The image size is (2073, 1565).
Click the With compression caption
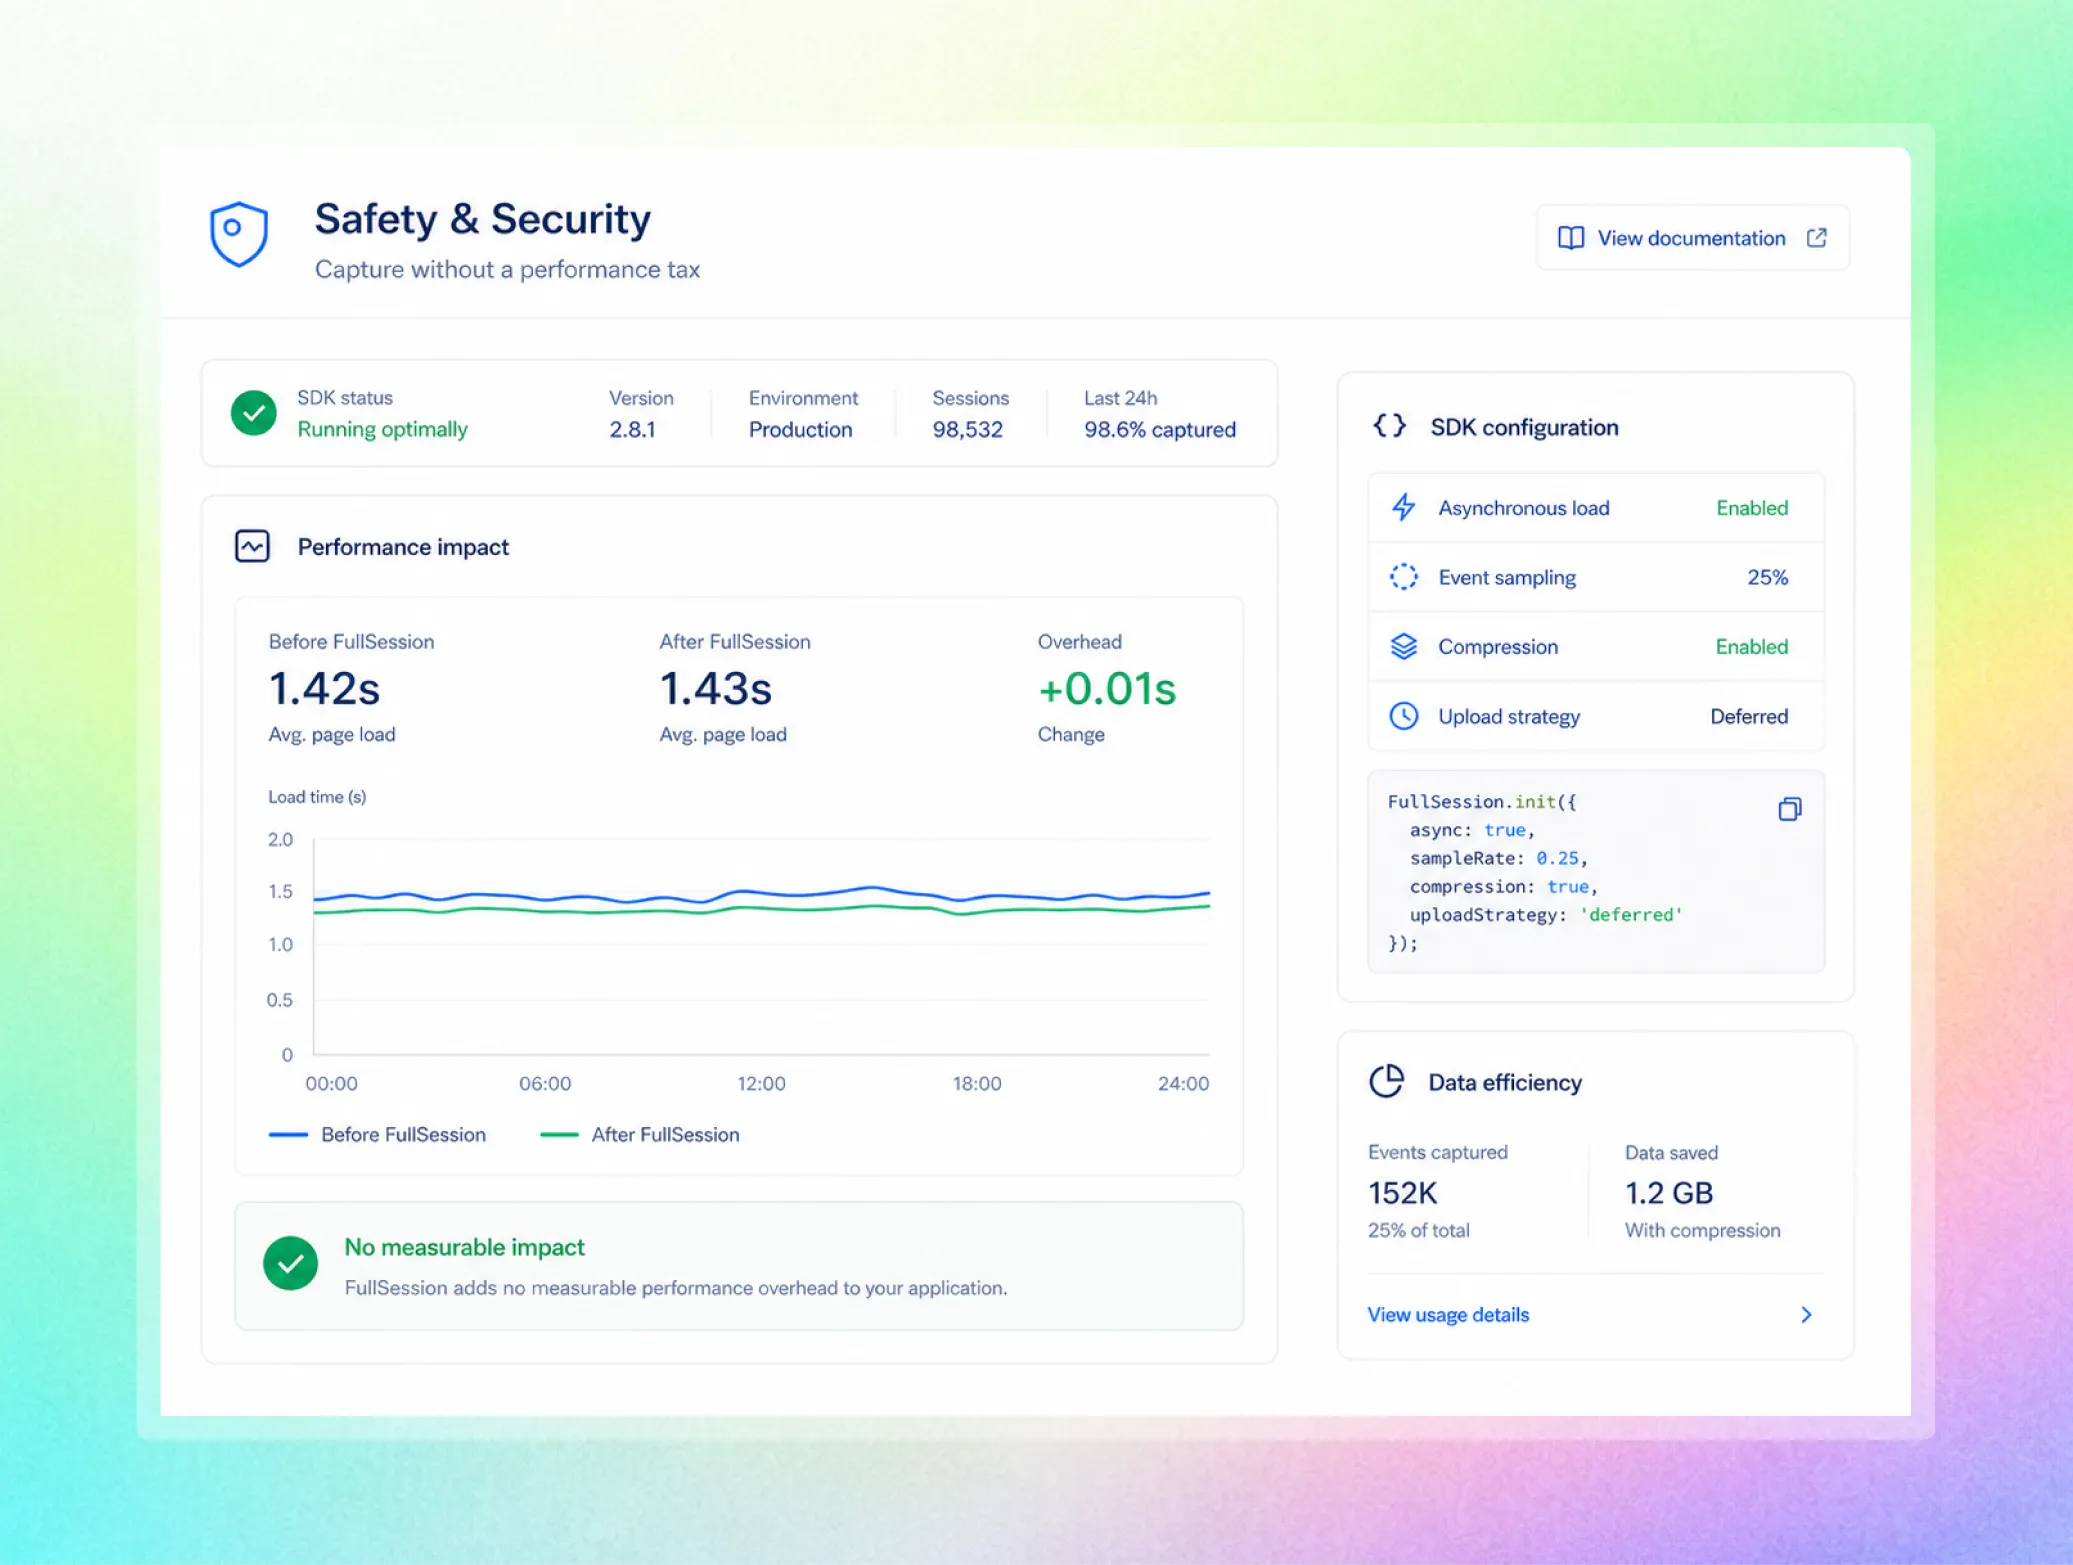click(1702, 1230)
